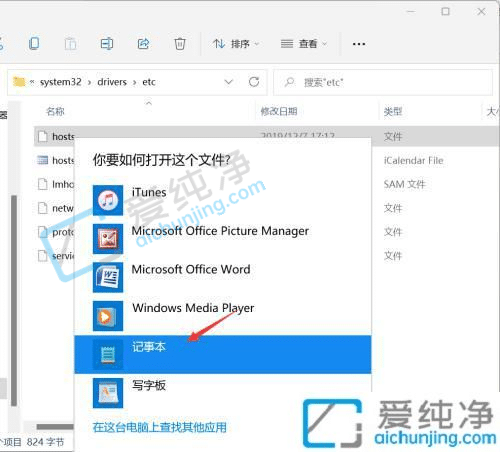500x452 pixels.
Task: Select the protocol file
Action: (56, 232)
